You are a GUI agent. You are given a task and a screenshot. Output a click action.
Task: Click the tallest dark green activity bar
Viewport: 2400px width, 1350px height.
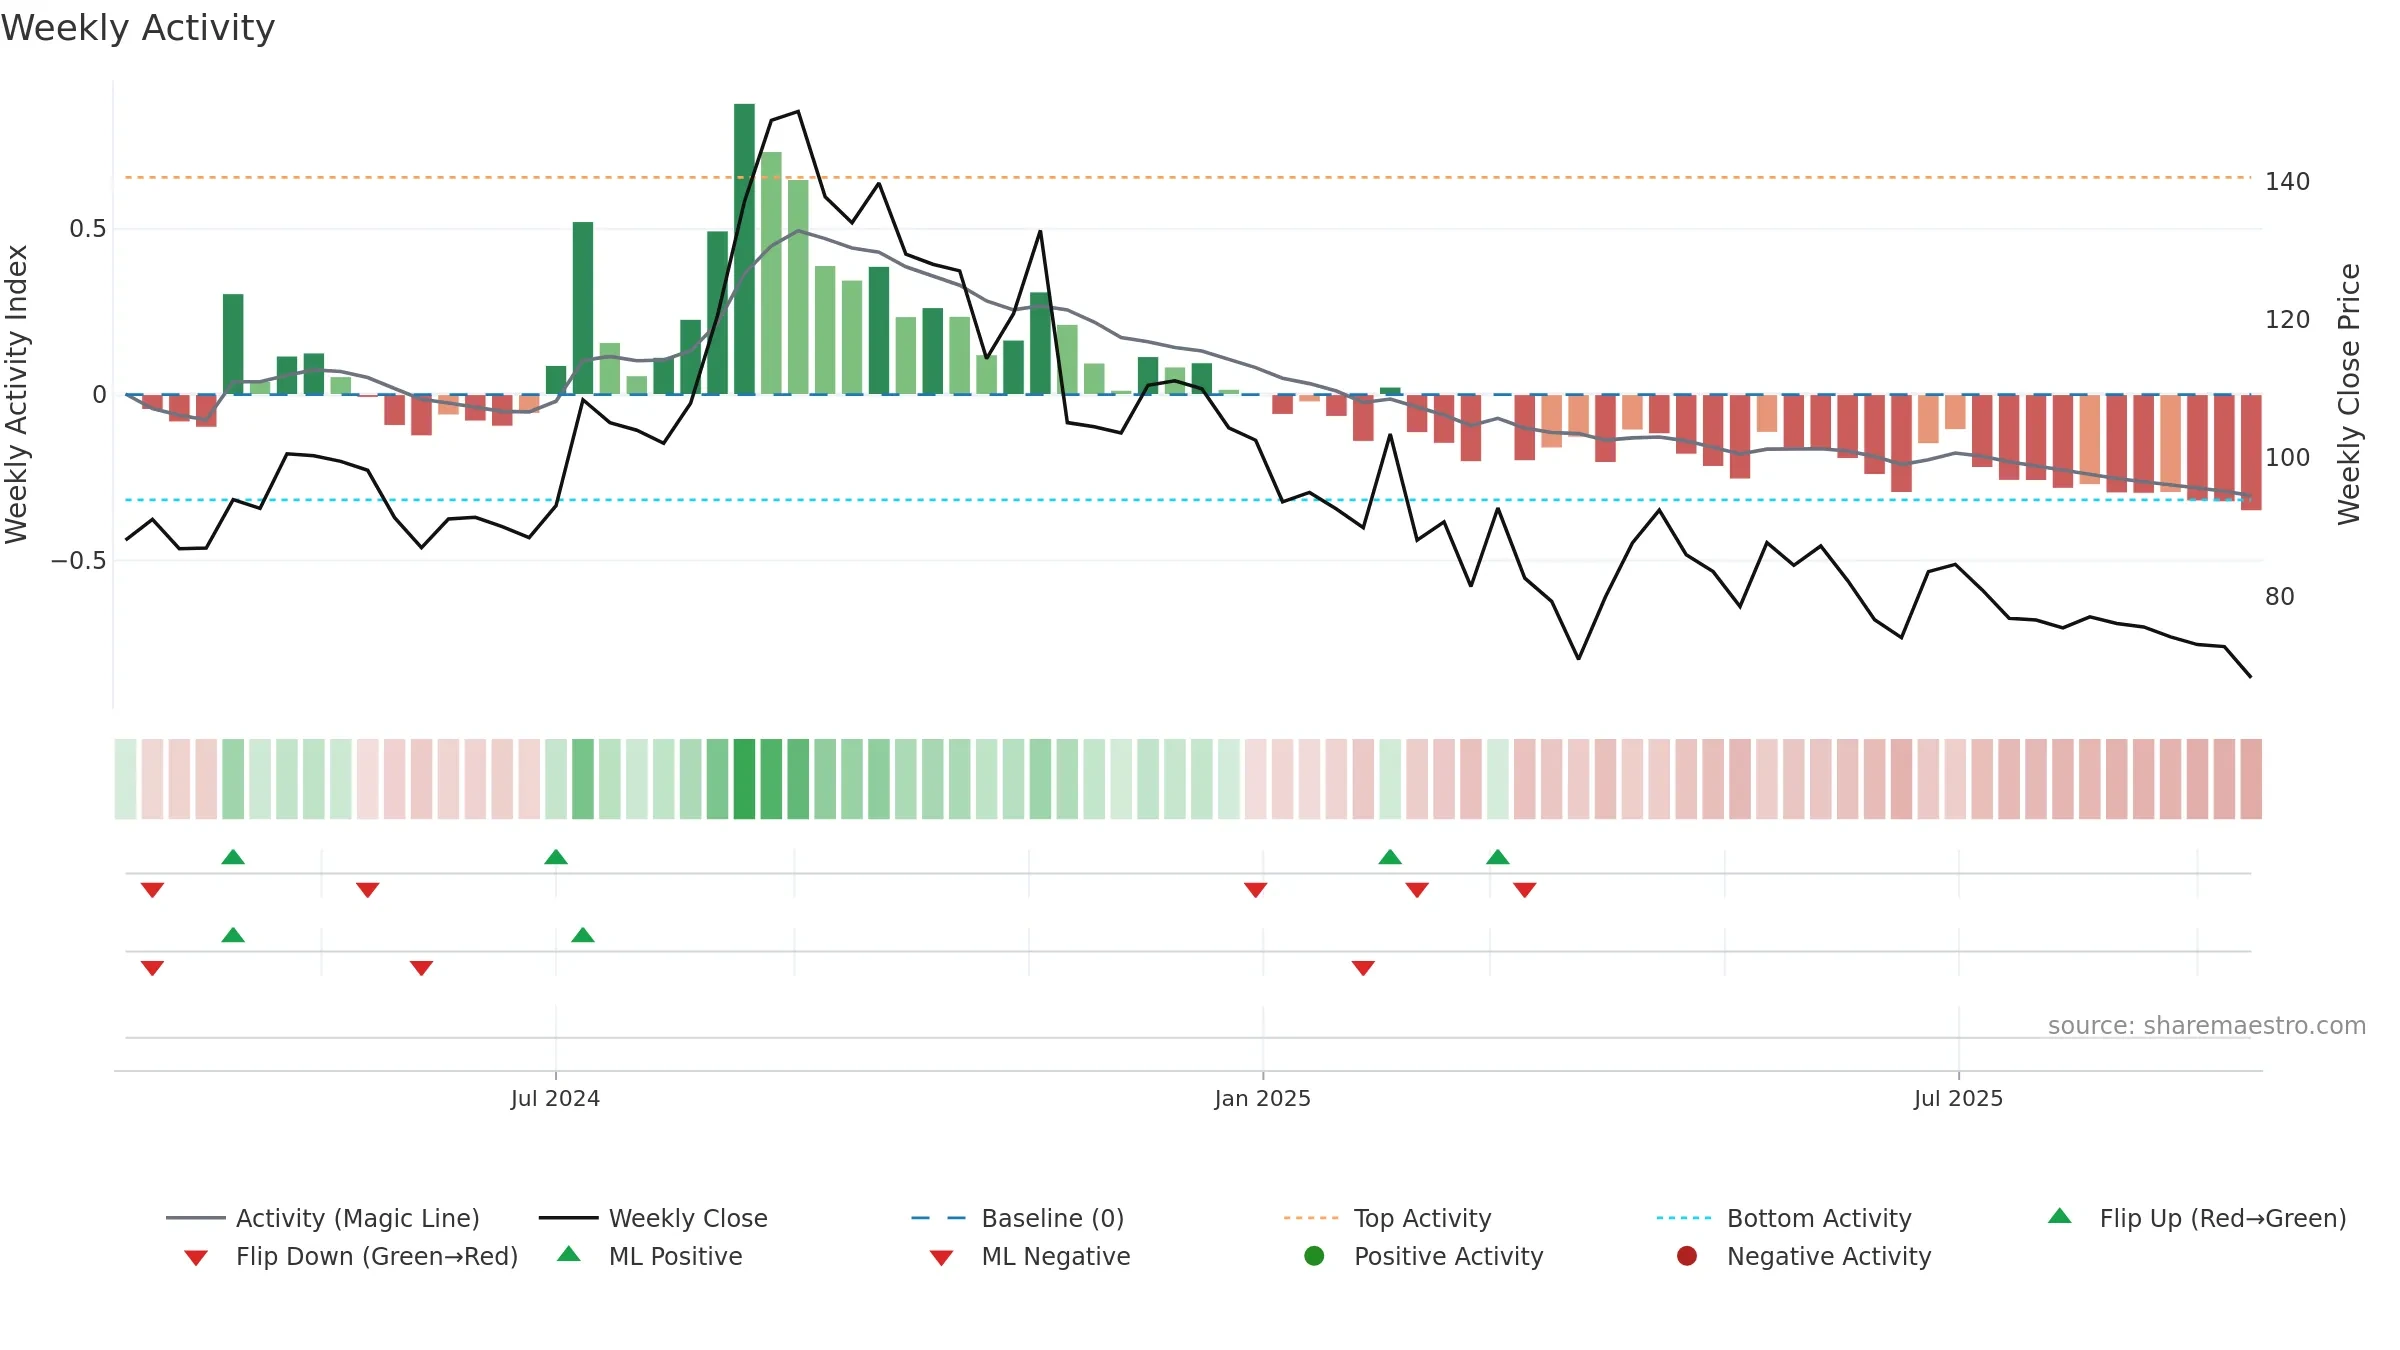click(x=744, y=249)
